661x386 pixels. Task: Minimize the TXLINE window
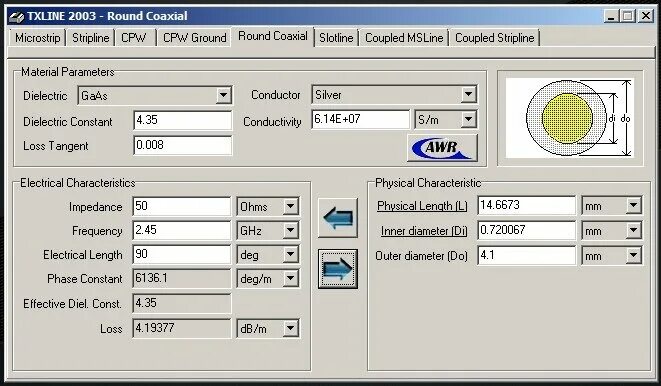[610, 16]
